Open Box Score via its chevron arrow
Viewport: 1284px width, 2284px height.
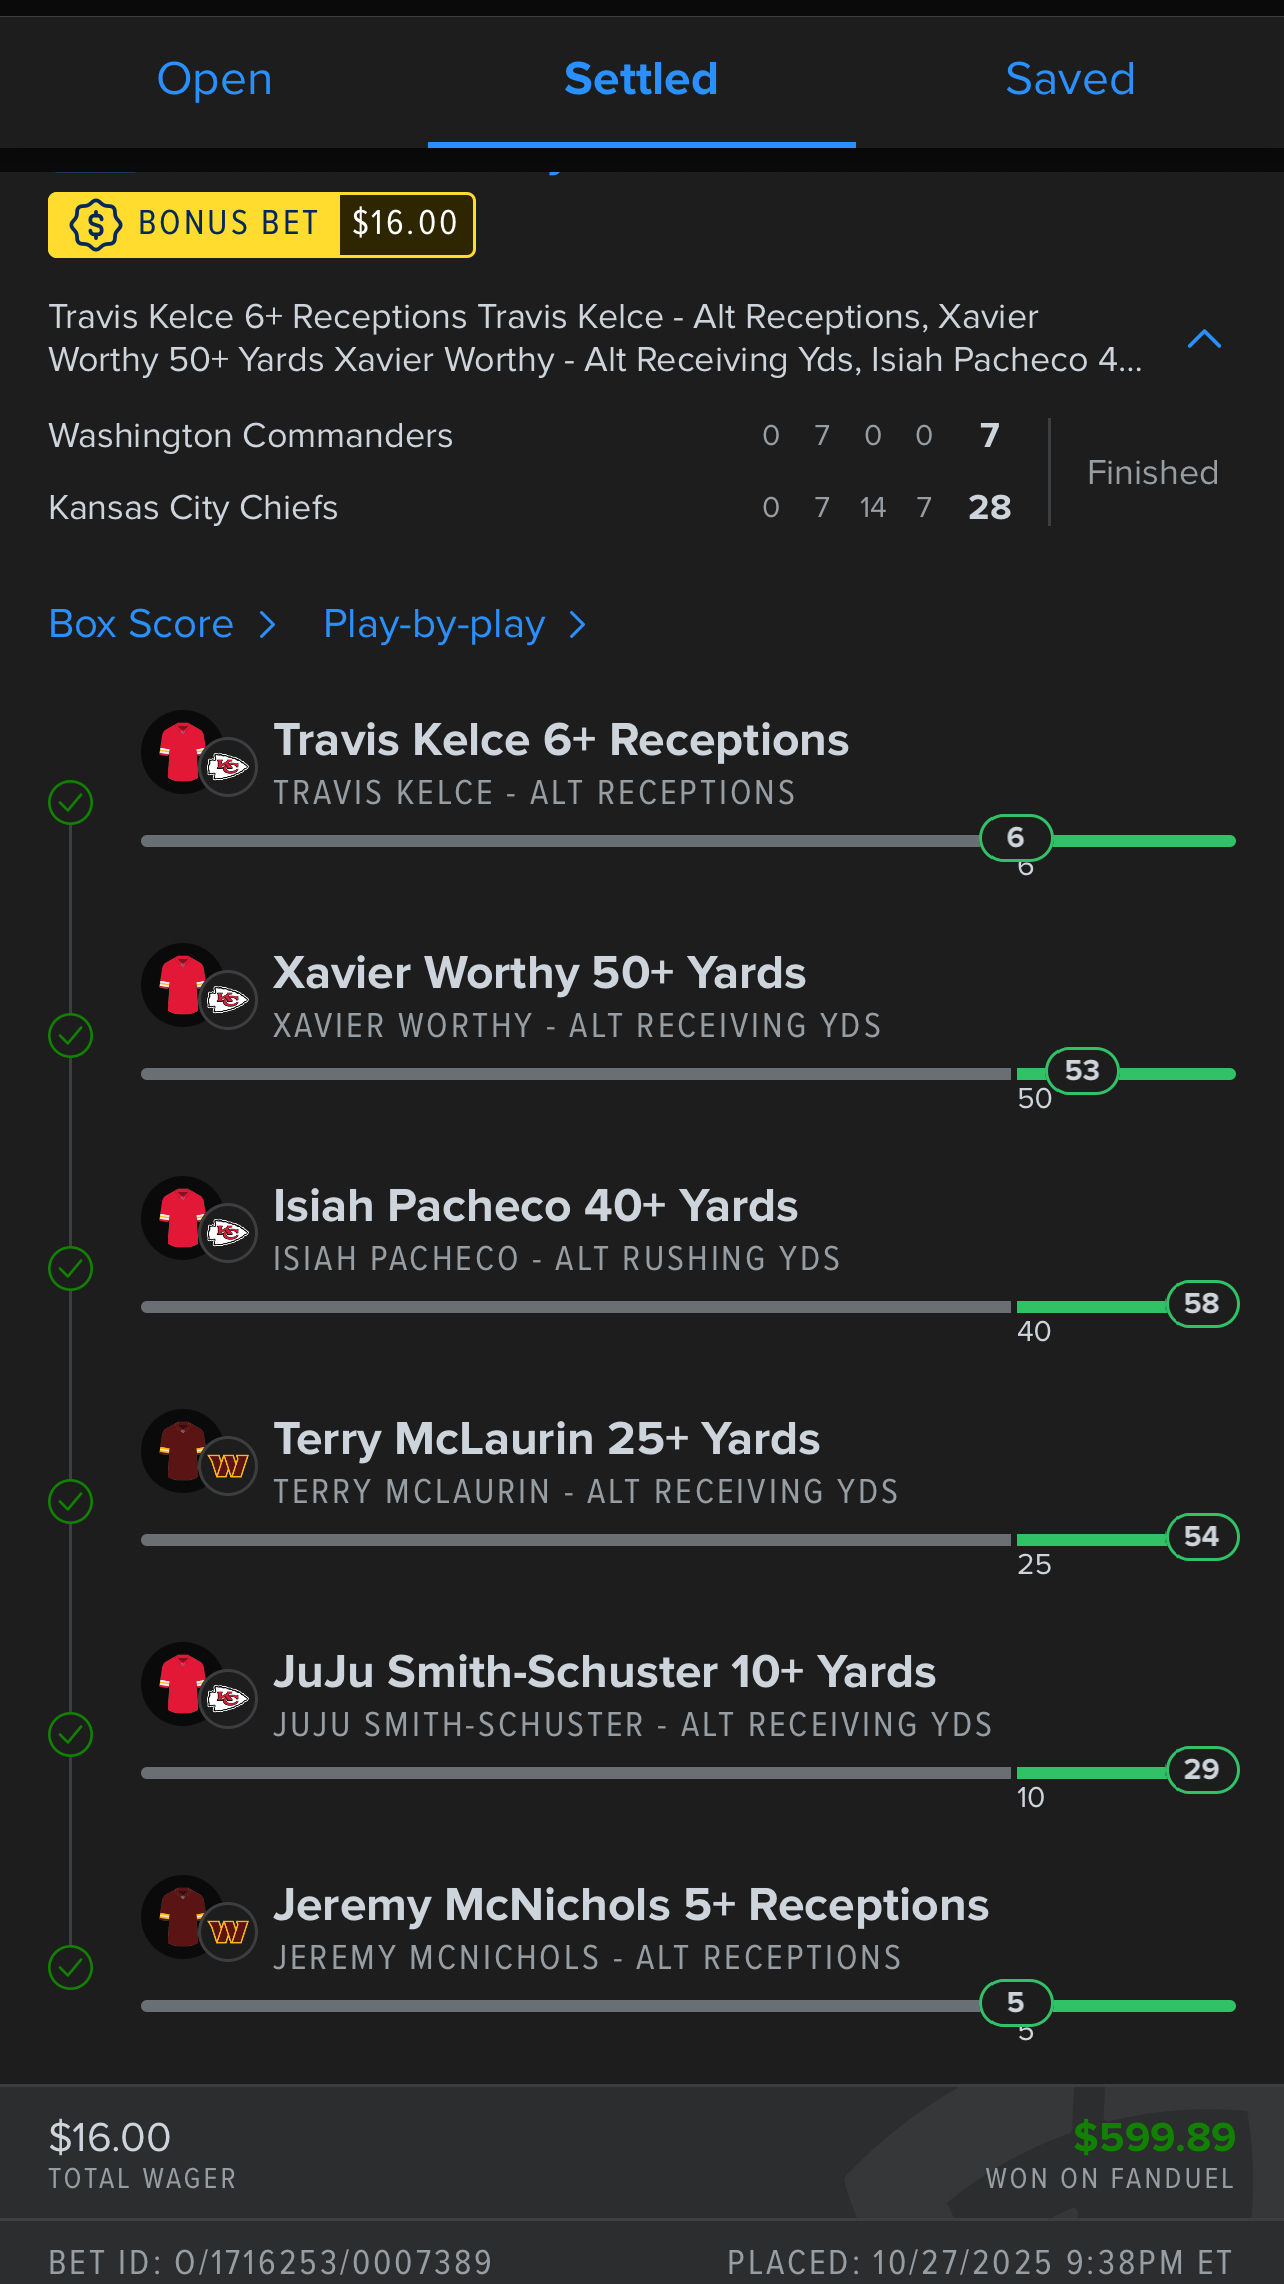[x=267, y=625]
